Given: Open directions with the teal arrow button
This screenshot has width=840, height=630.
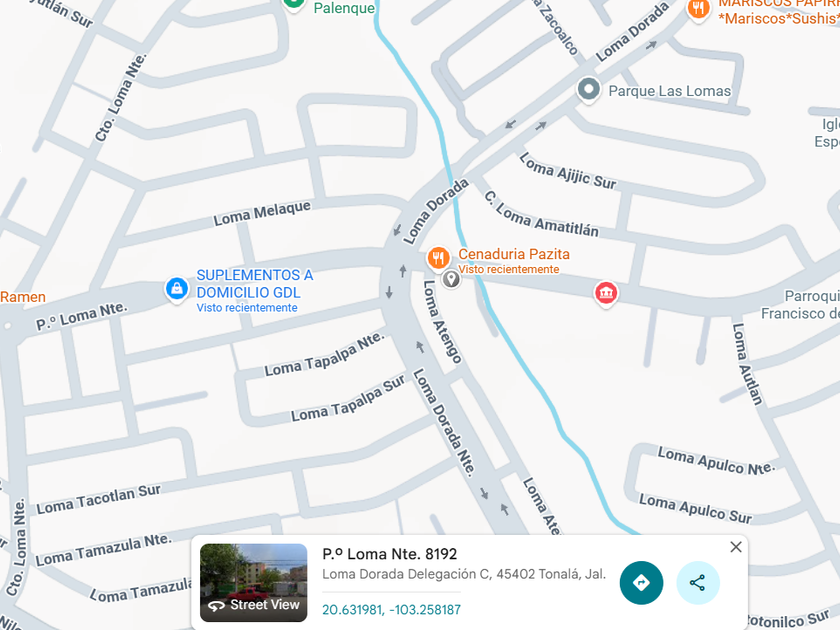Looking at the screenshot, I should [x=641, y=582].
